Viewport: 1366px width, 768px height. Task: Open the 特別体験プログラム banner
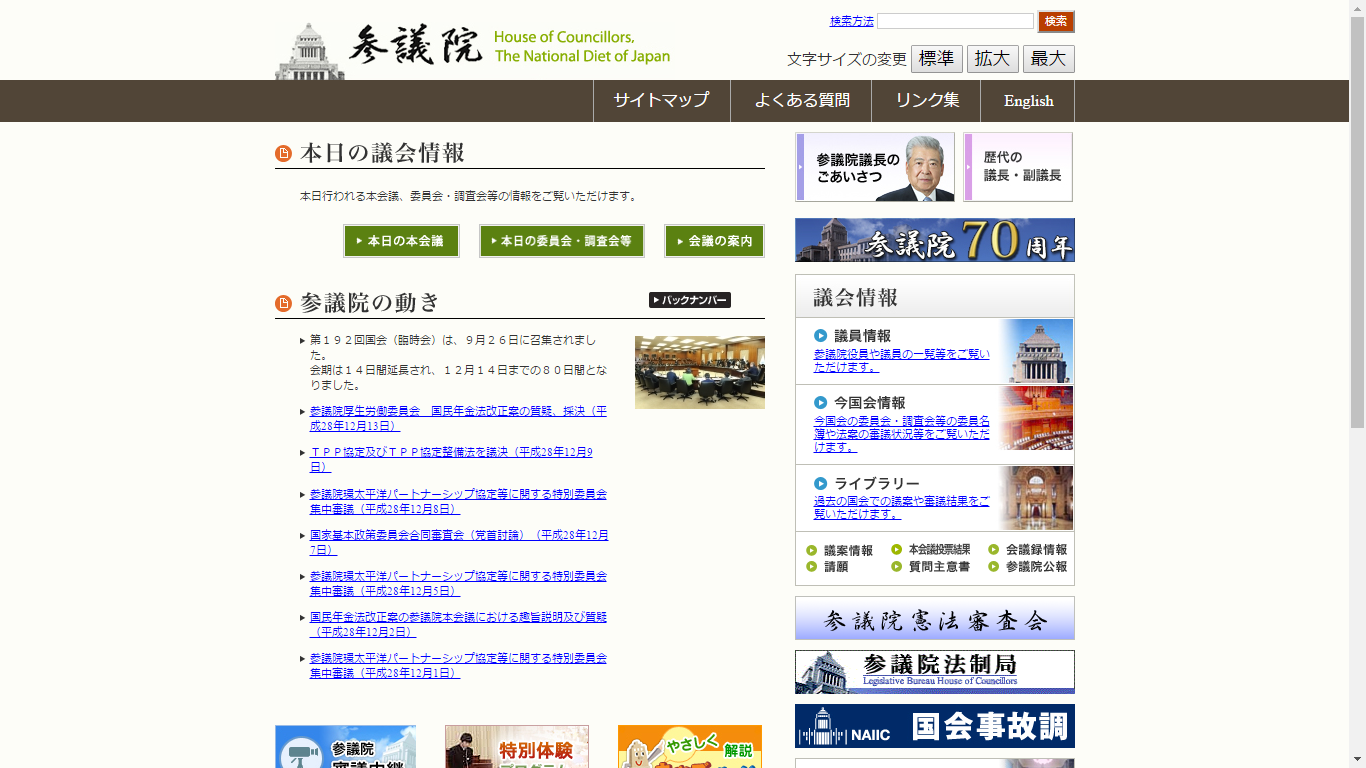517,747
